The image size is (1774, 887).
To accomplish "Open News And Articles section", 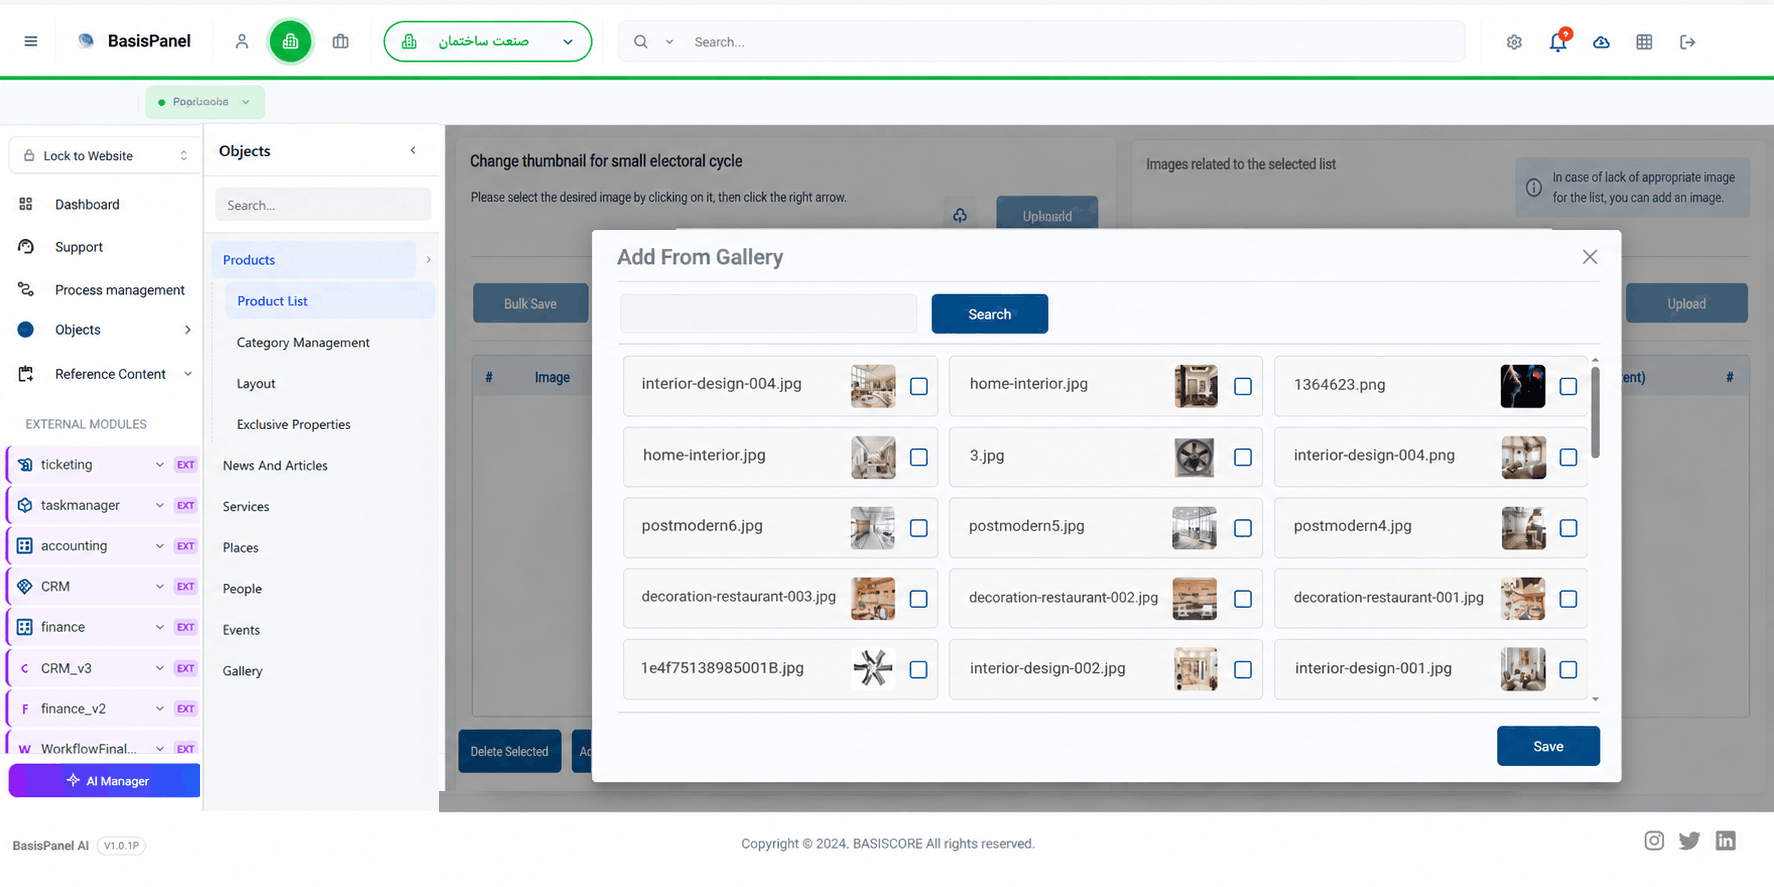I will point(275,466).
